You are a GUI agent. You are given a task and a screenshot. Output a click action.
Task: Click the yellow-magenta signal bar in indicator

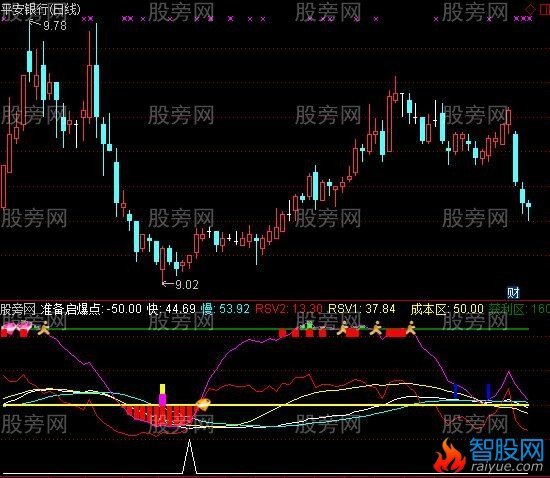pos(162,395)
